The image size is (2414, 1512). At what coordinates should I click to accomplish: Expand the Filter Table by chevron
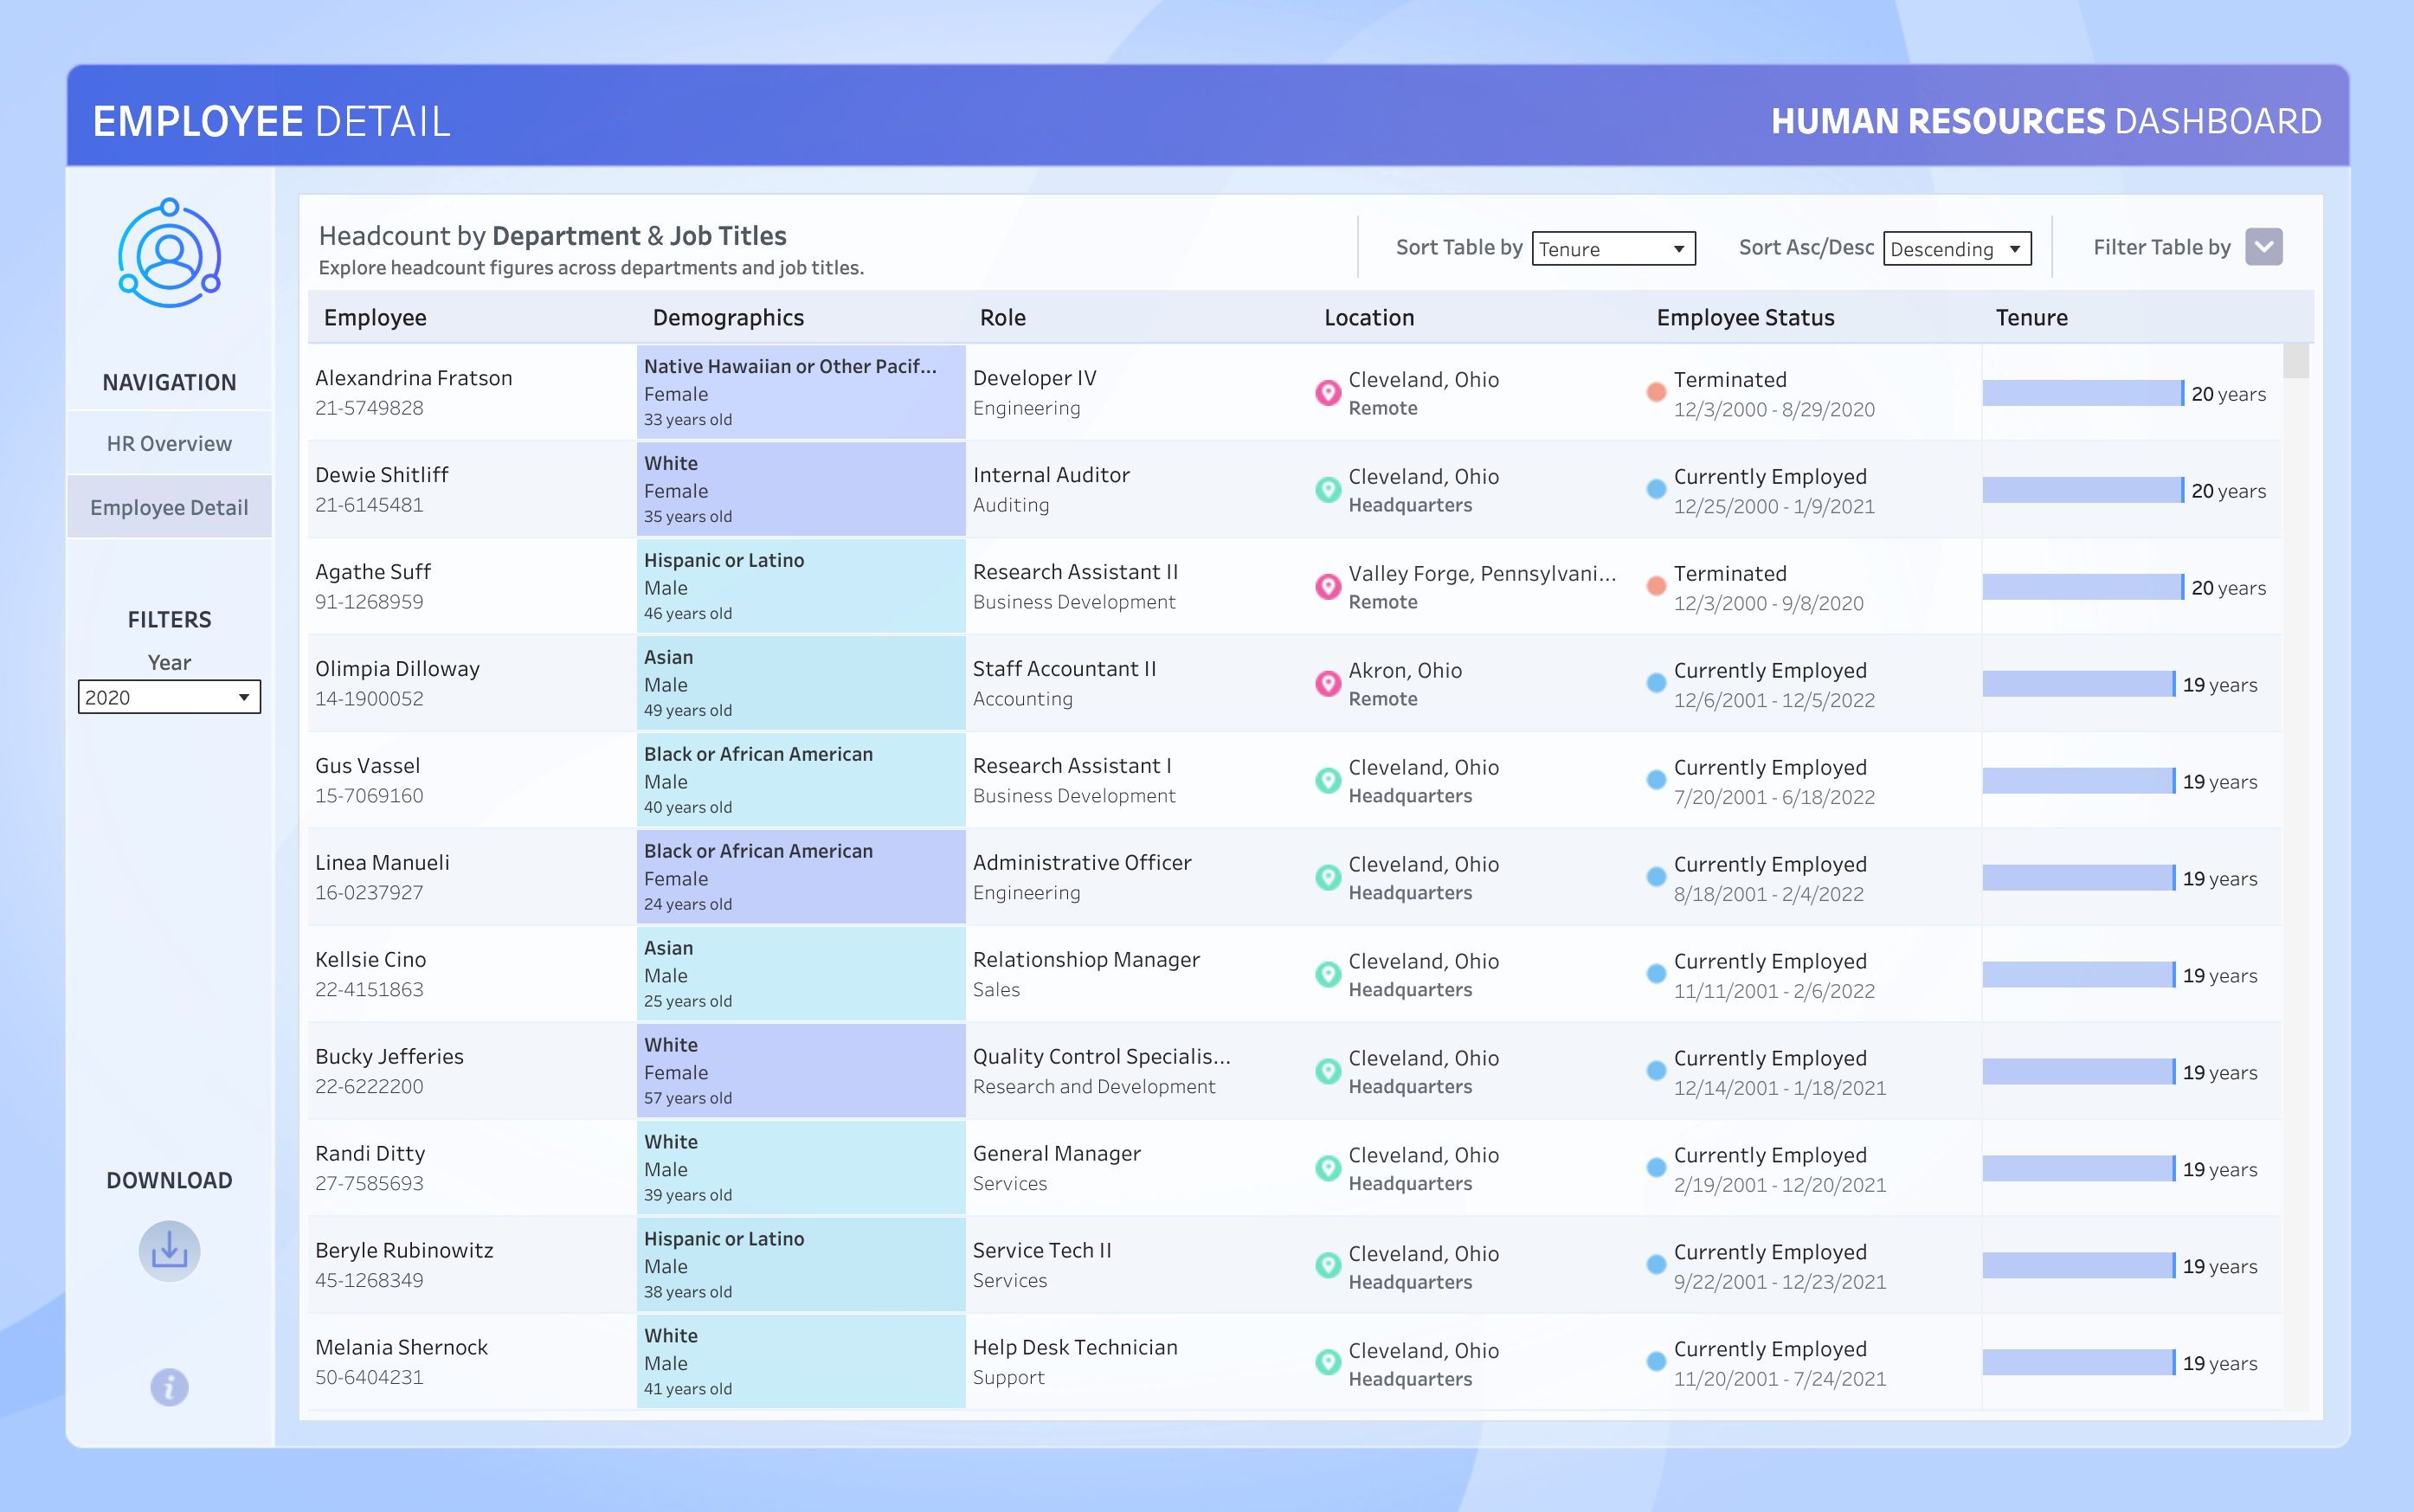tap(2263, 247)
